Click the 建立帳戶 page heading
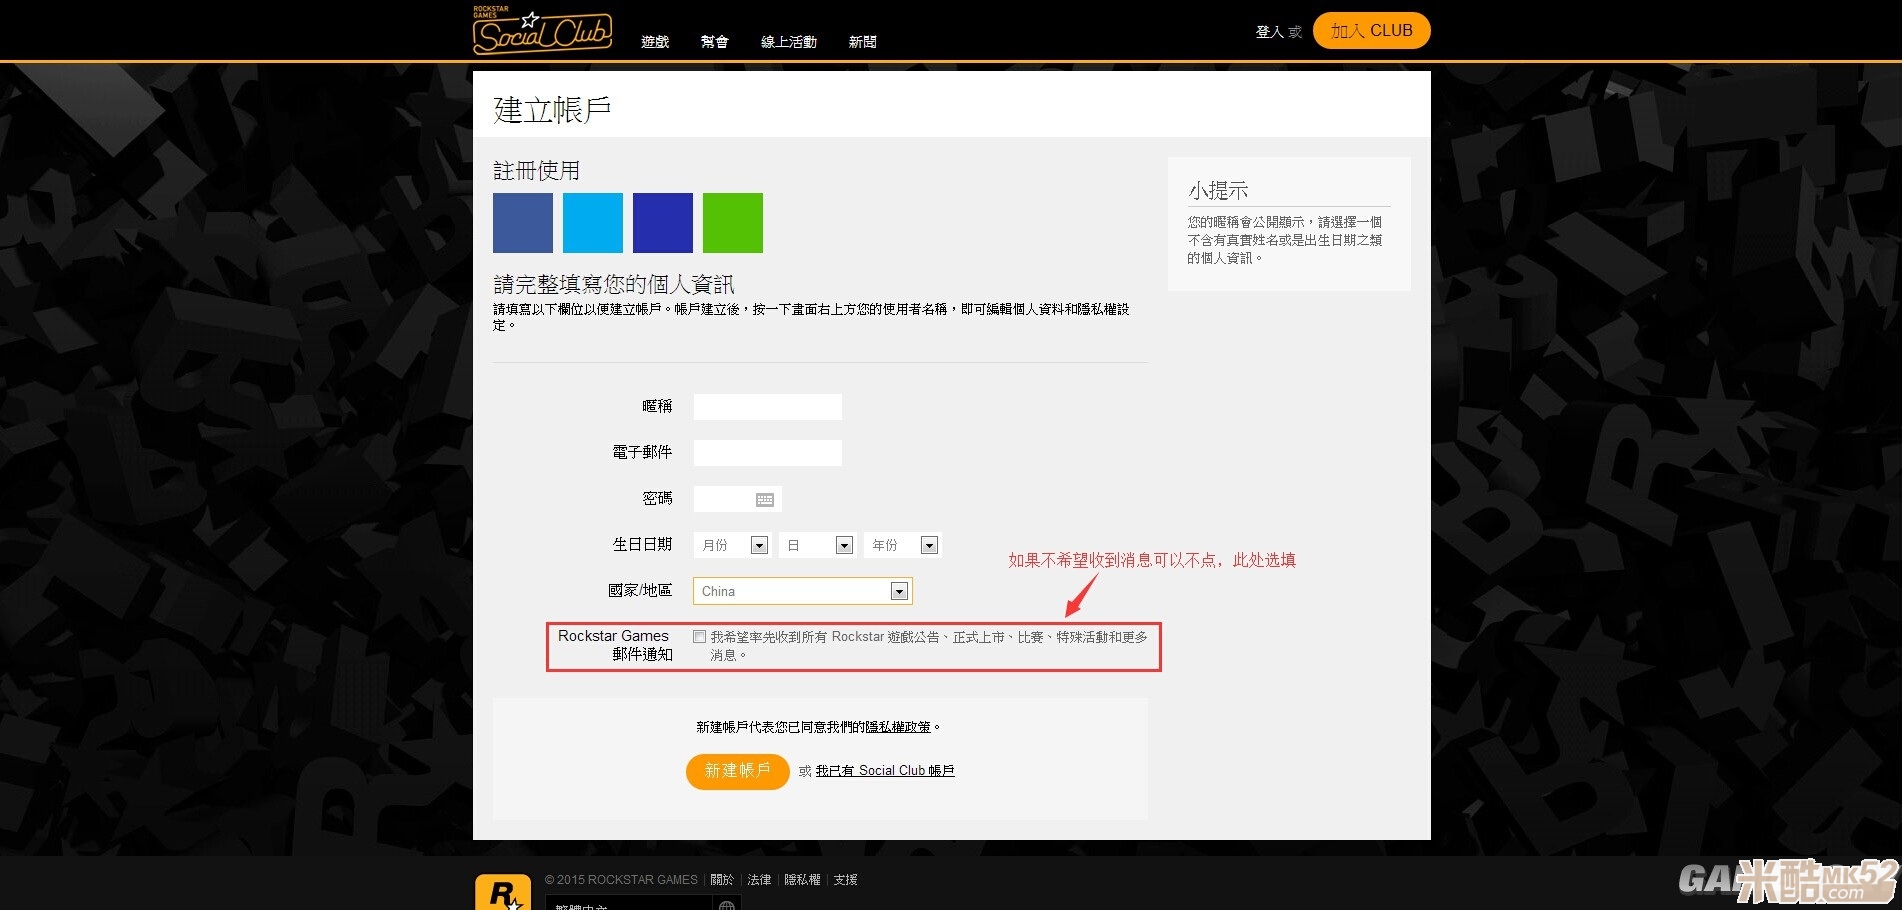Viewport: 1902px width, 910px height. 552,109
